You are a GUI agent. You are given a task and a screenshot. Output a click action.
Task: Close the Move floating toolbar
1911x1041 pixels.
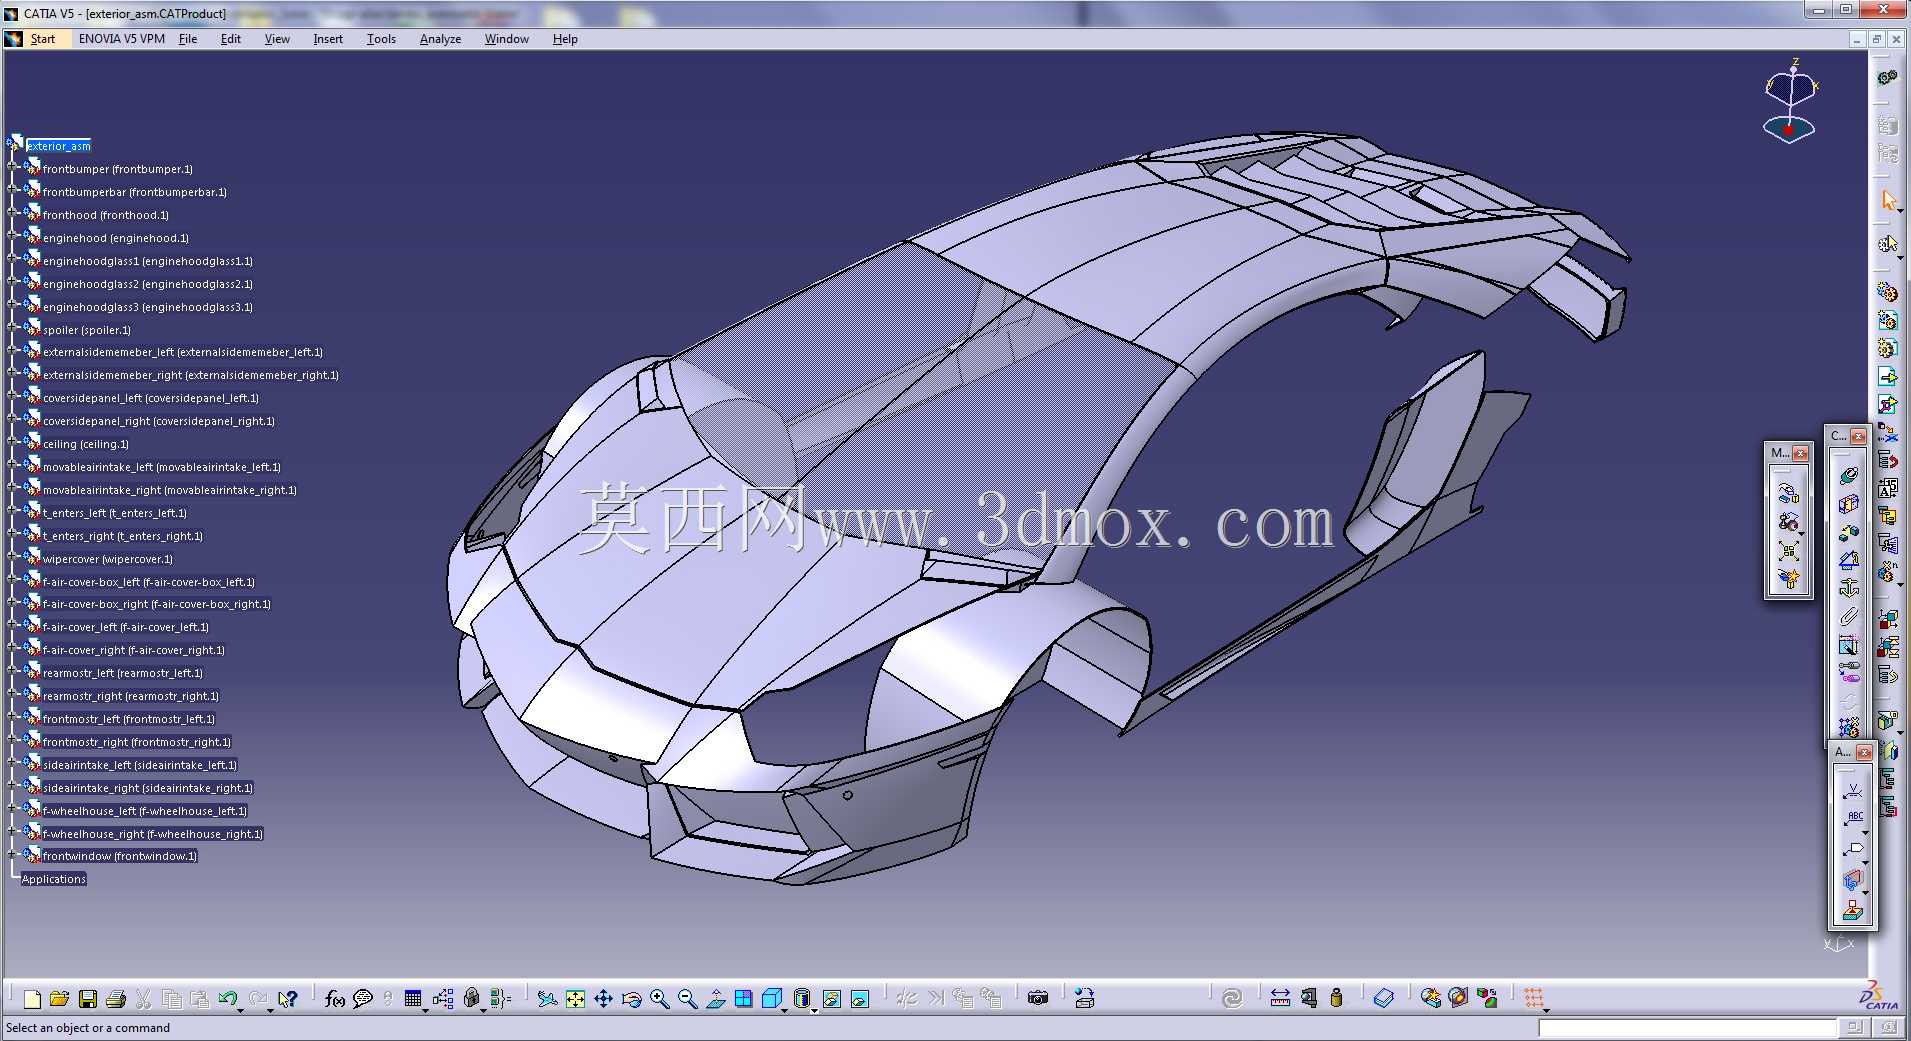pyautogui.click(x=1800, y=453)
